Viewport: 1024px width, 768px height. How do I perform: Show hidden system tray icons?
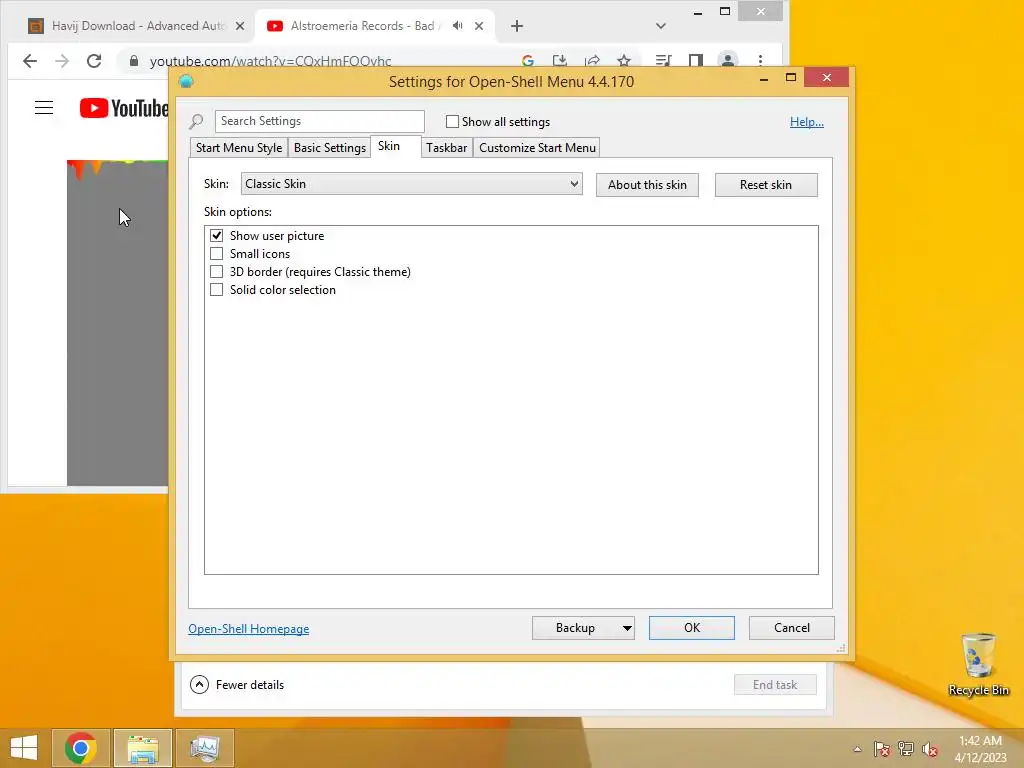(x=857, y=749)
